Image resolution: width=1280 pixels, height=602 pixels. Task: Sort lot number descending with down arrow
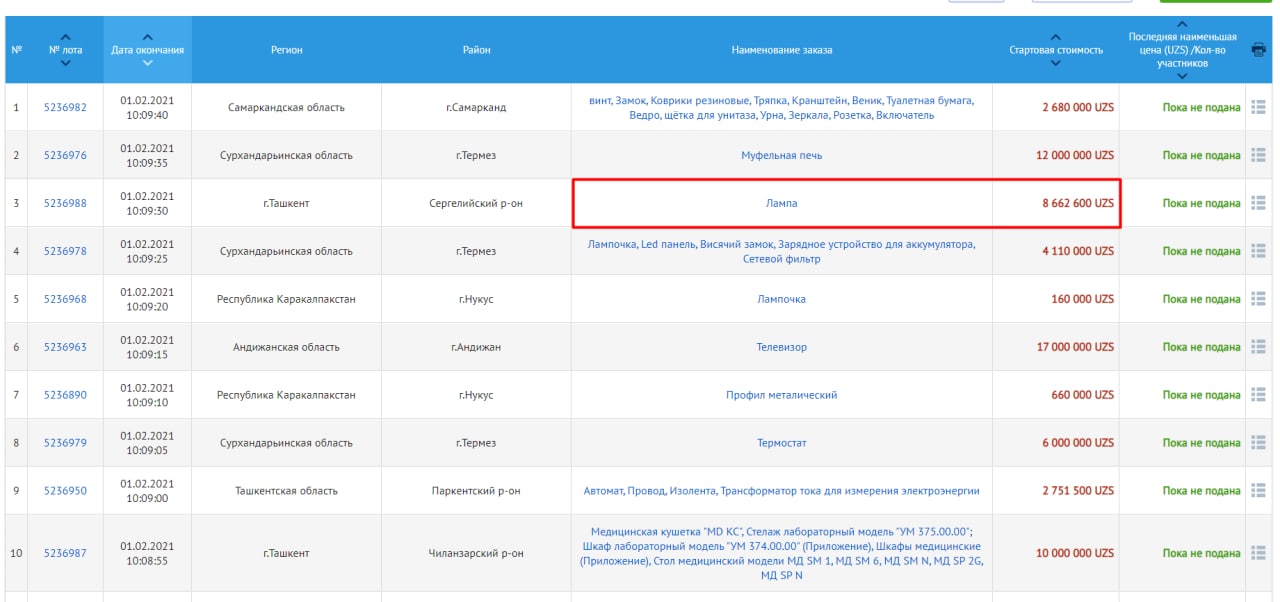(66, 64)
